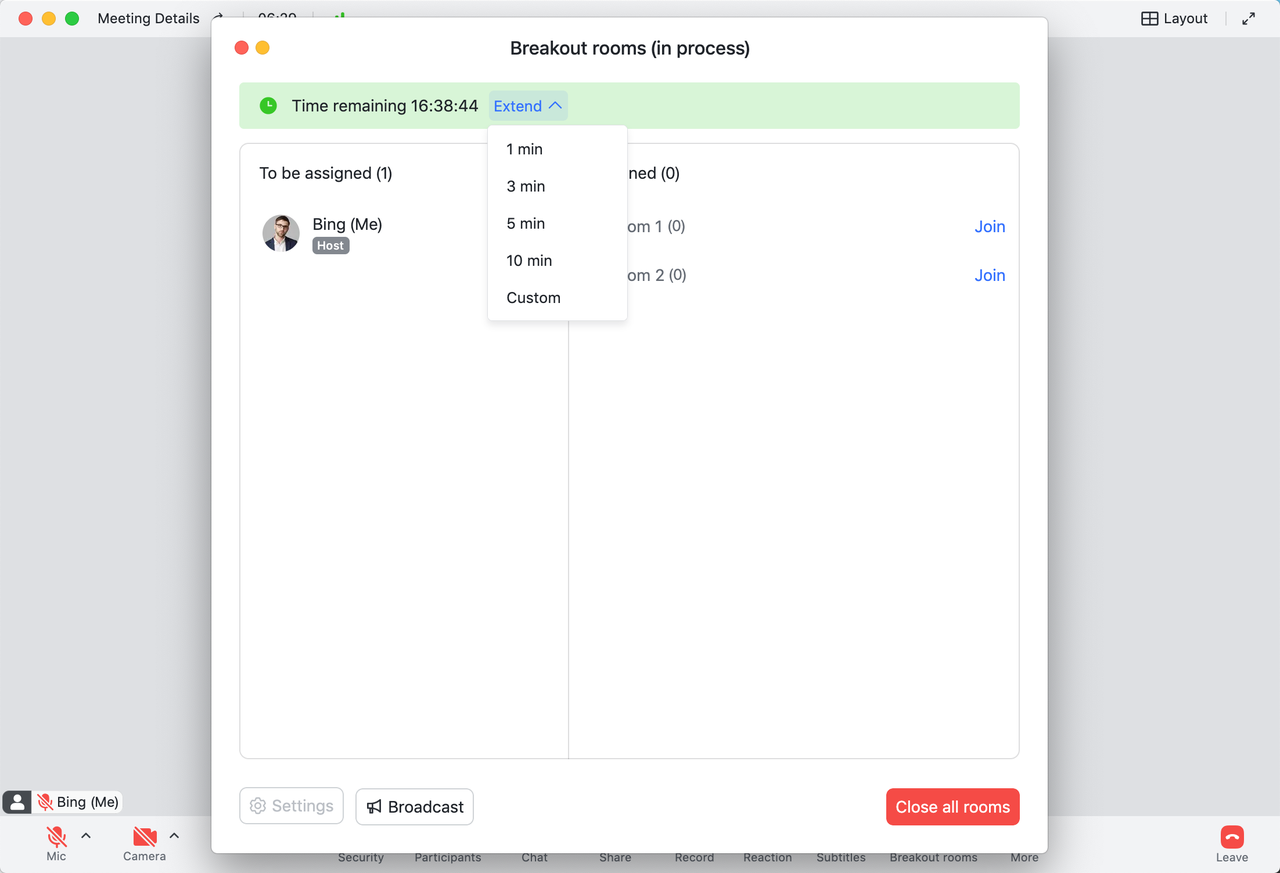
Task: Select the 1 min option
Action: coord(525,149)
